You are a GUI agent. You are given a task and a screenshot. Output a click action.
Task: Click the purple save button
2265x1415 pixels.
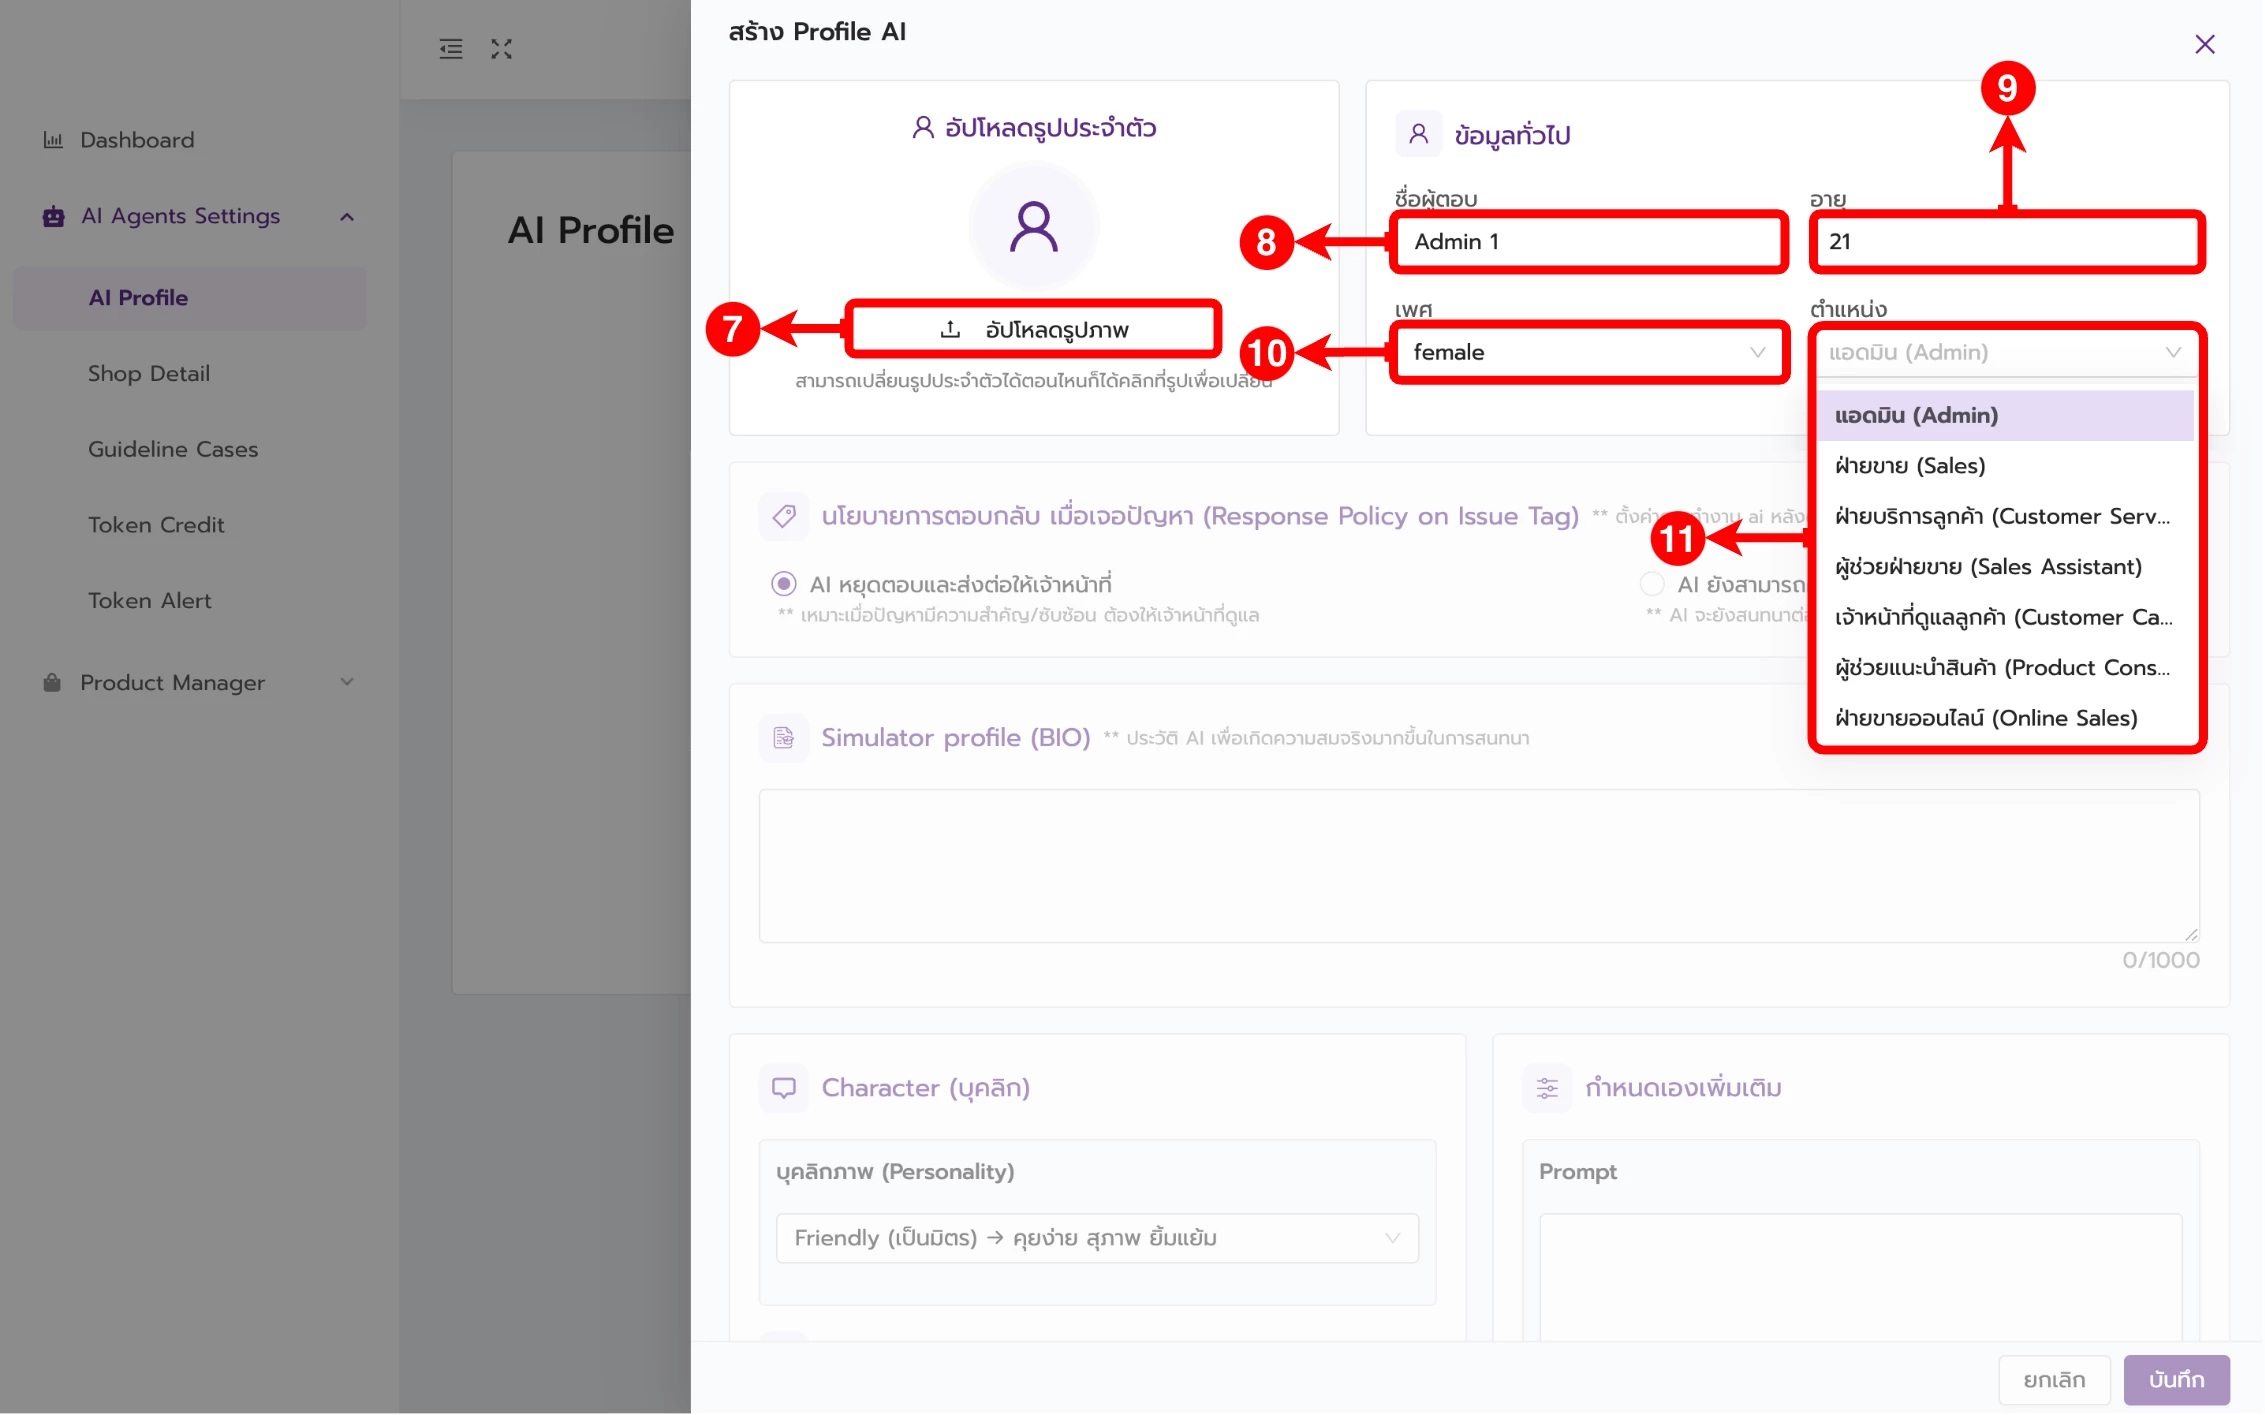[2176, 1380]
